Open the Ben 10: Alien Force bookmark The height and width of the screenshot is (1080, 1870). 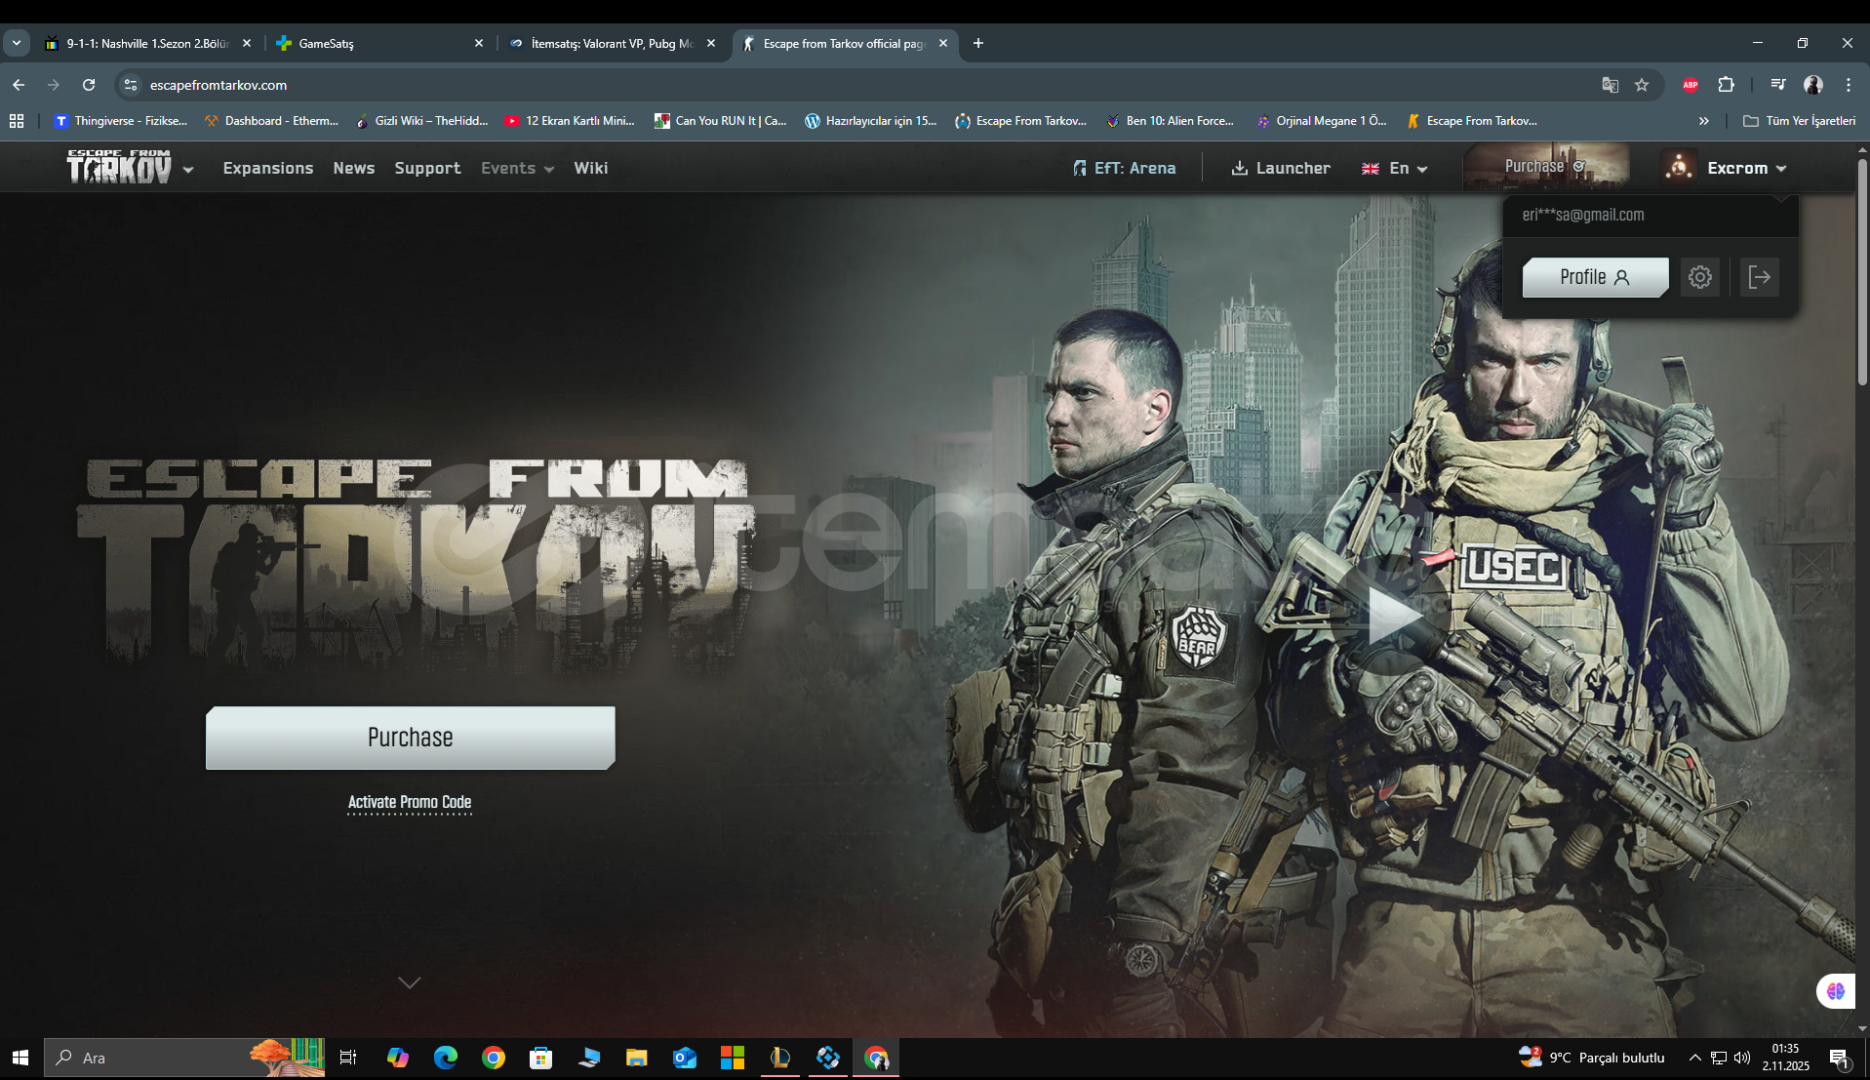[1170, 121]
